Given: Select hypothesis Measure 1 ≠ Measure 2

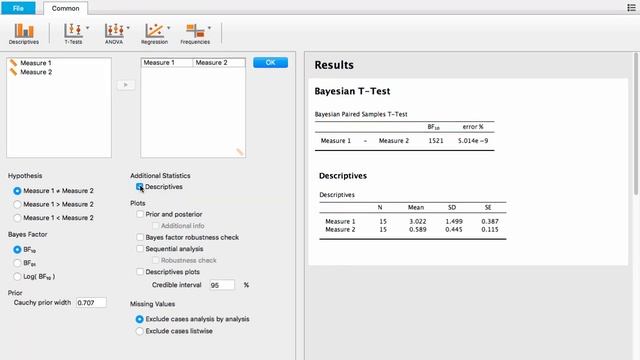Looking at the screenshot, I should 17,191.
